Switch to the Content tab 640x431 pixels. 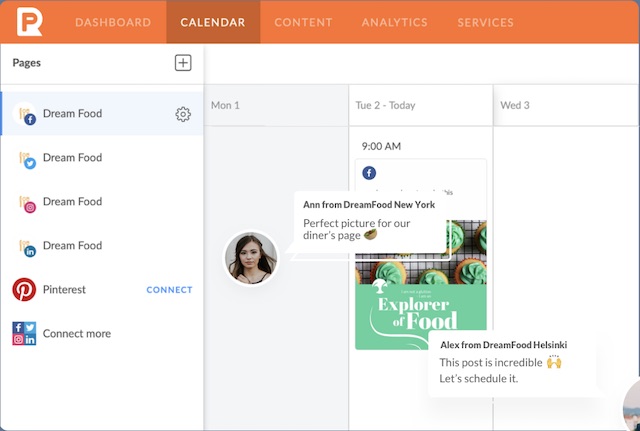point(303,22)
